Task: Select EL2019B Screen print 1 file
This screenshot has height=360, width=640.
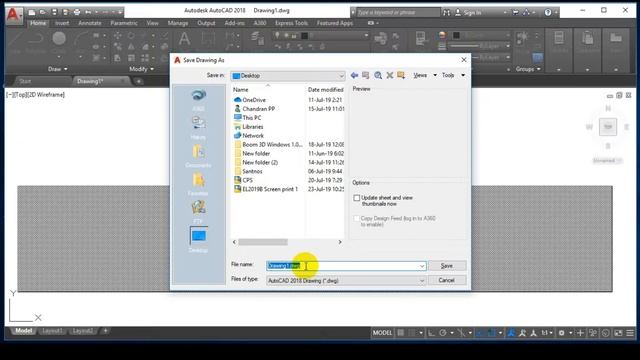Action: (266, 189)
